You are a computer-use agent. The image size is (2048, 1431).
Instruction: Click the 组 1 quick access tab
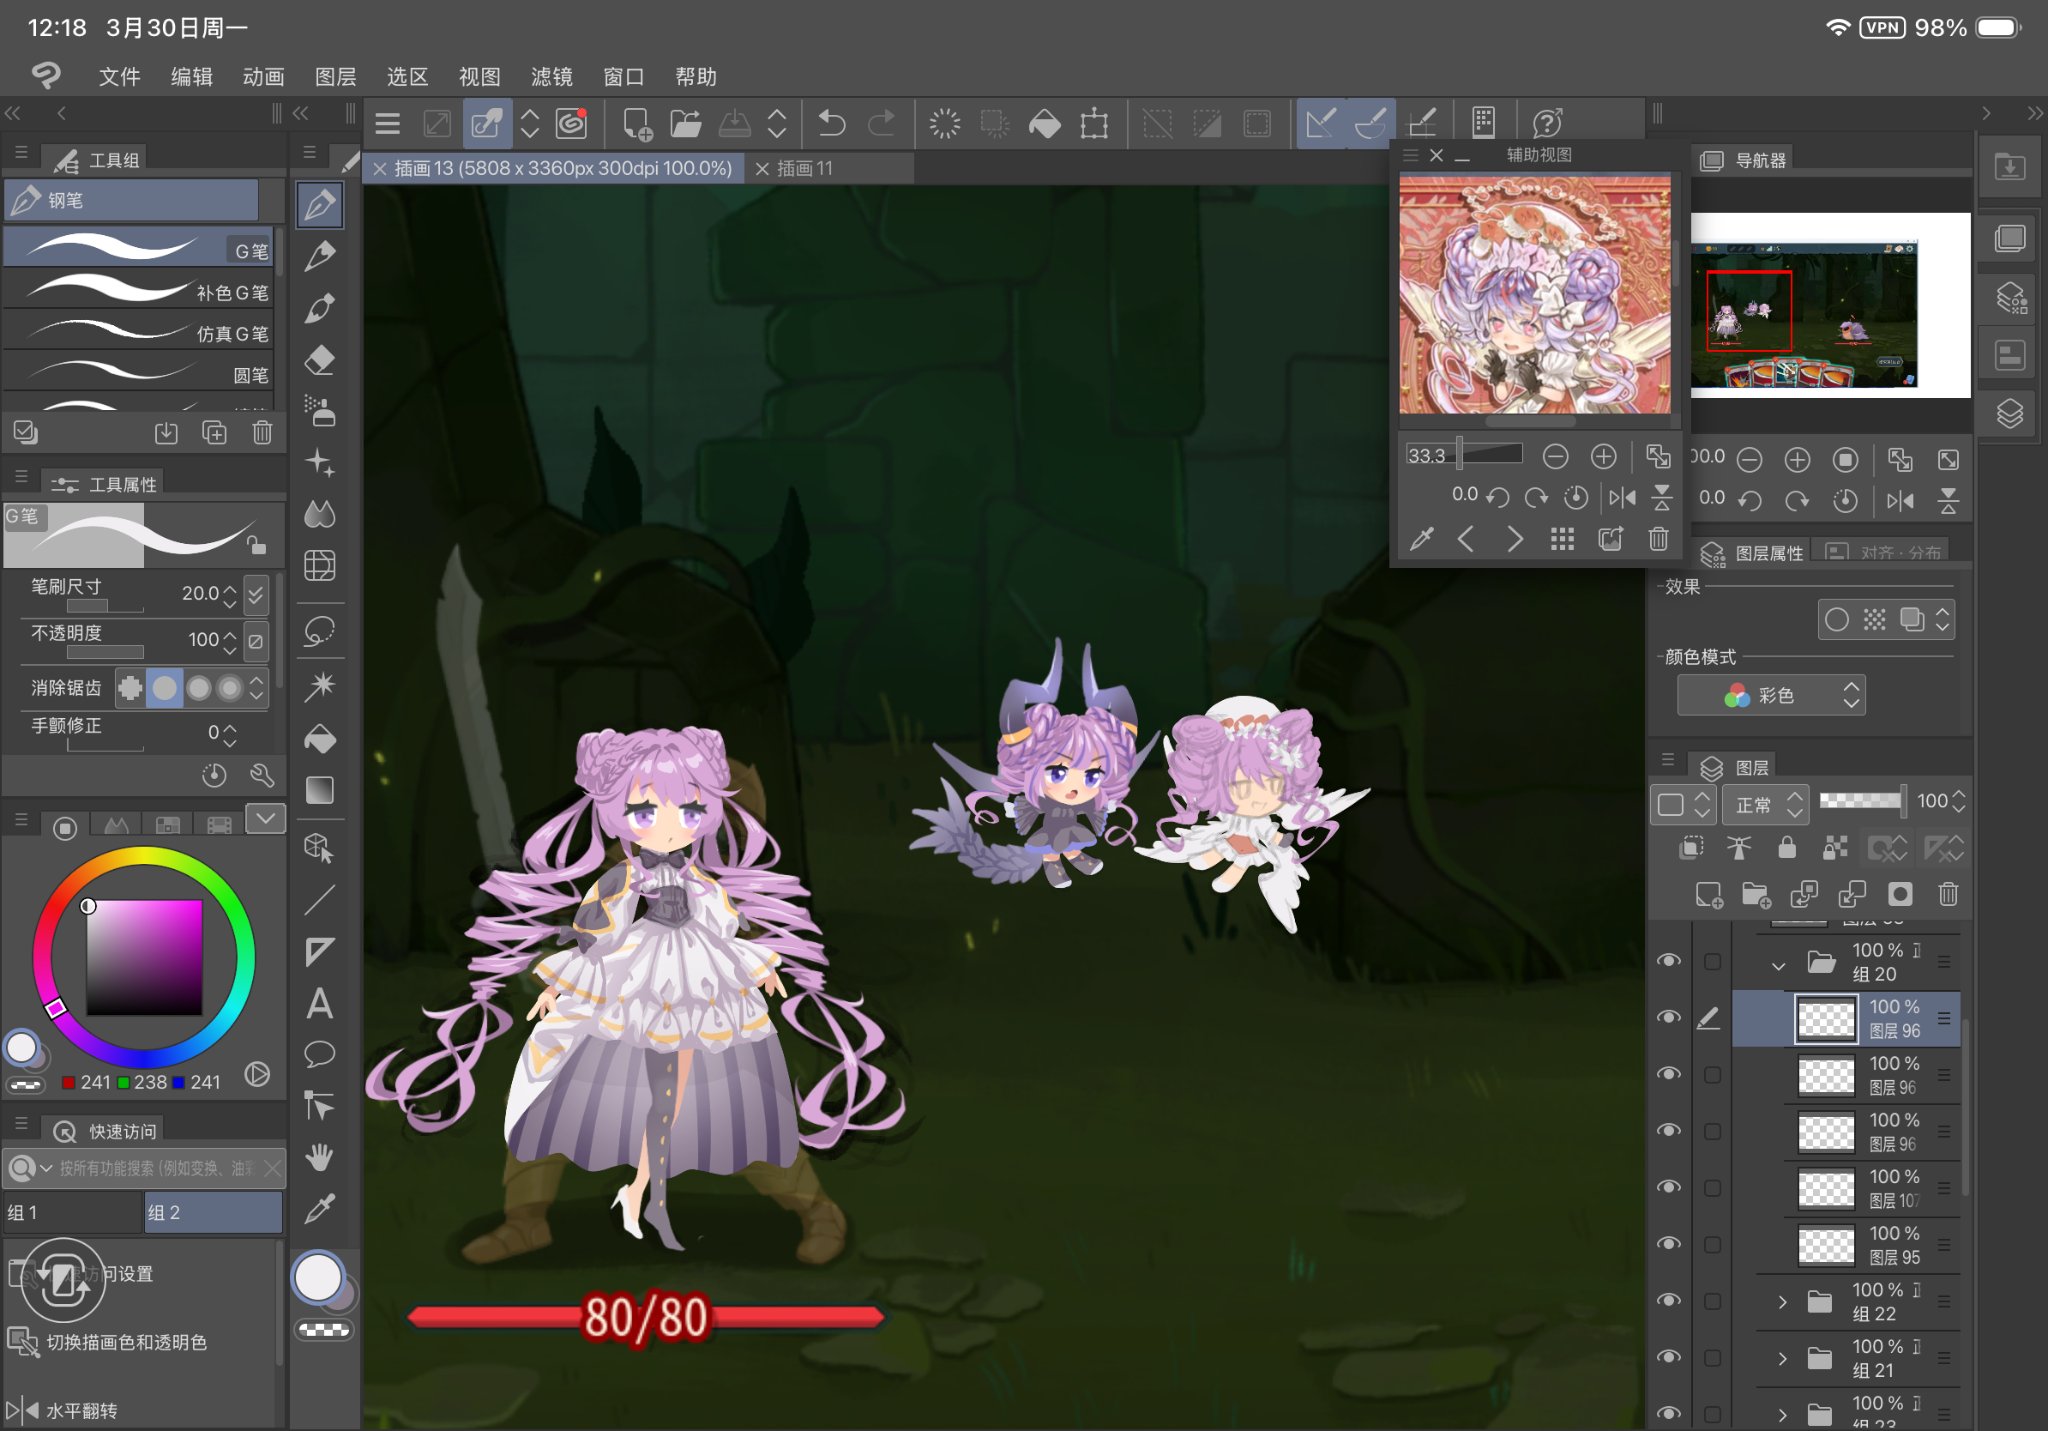(x=72, y=1213)
